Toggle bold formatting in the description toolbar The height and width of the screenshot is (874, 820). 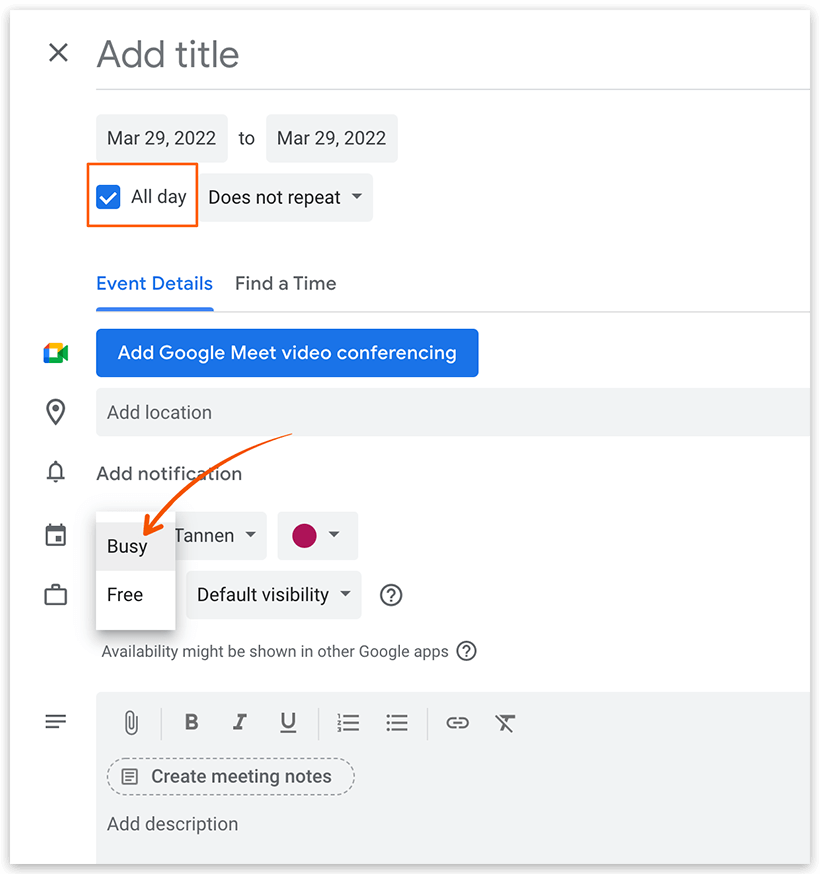pos(190,722)
